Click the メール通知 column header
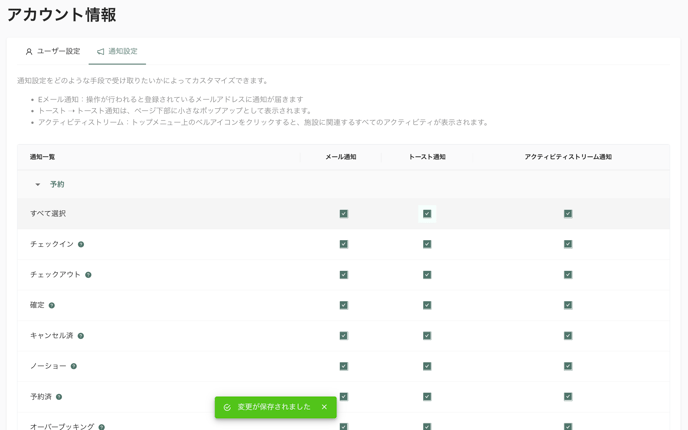This screenshot has height=430, width=688. (341, 157)
